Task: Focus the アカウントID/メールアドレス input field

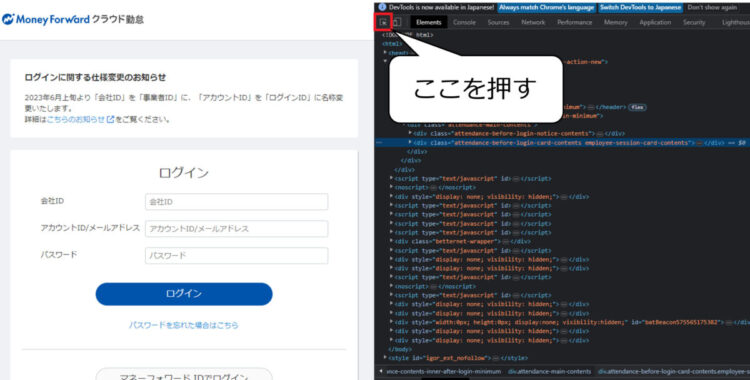Action: [x=237, y=228]
